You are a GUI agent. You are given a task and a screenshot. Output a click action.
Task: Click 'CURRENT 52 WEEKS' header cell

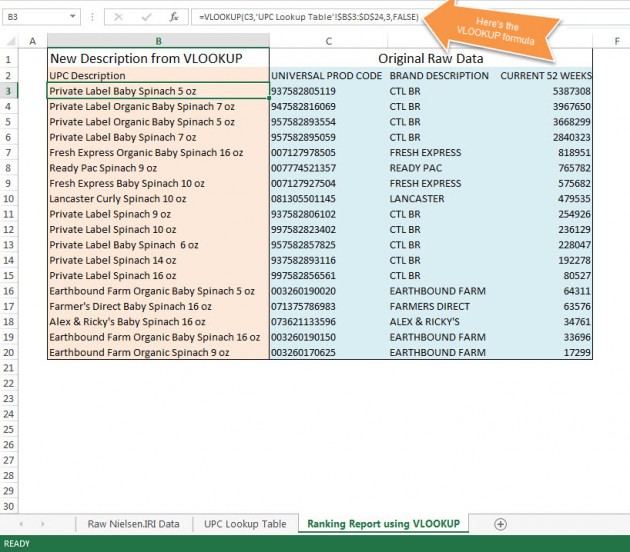click(x=546, y=76)
